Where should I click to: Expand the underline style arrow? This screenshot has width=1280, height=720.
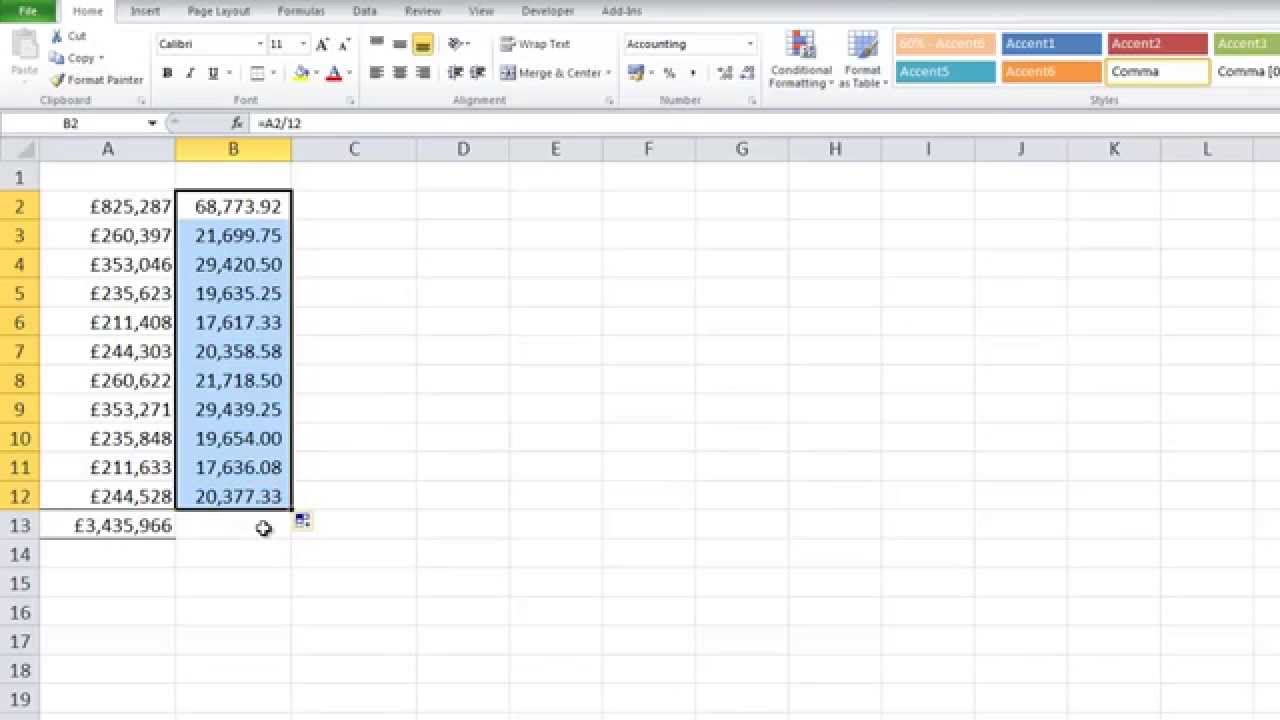point(229,73)
